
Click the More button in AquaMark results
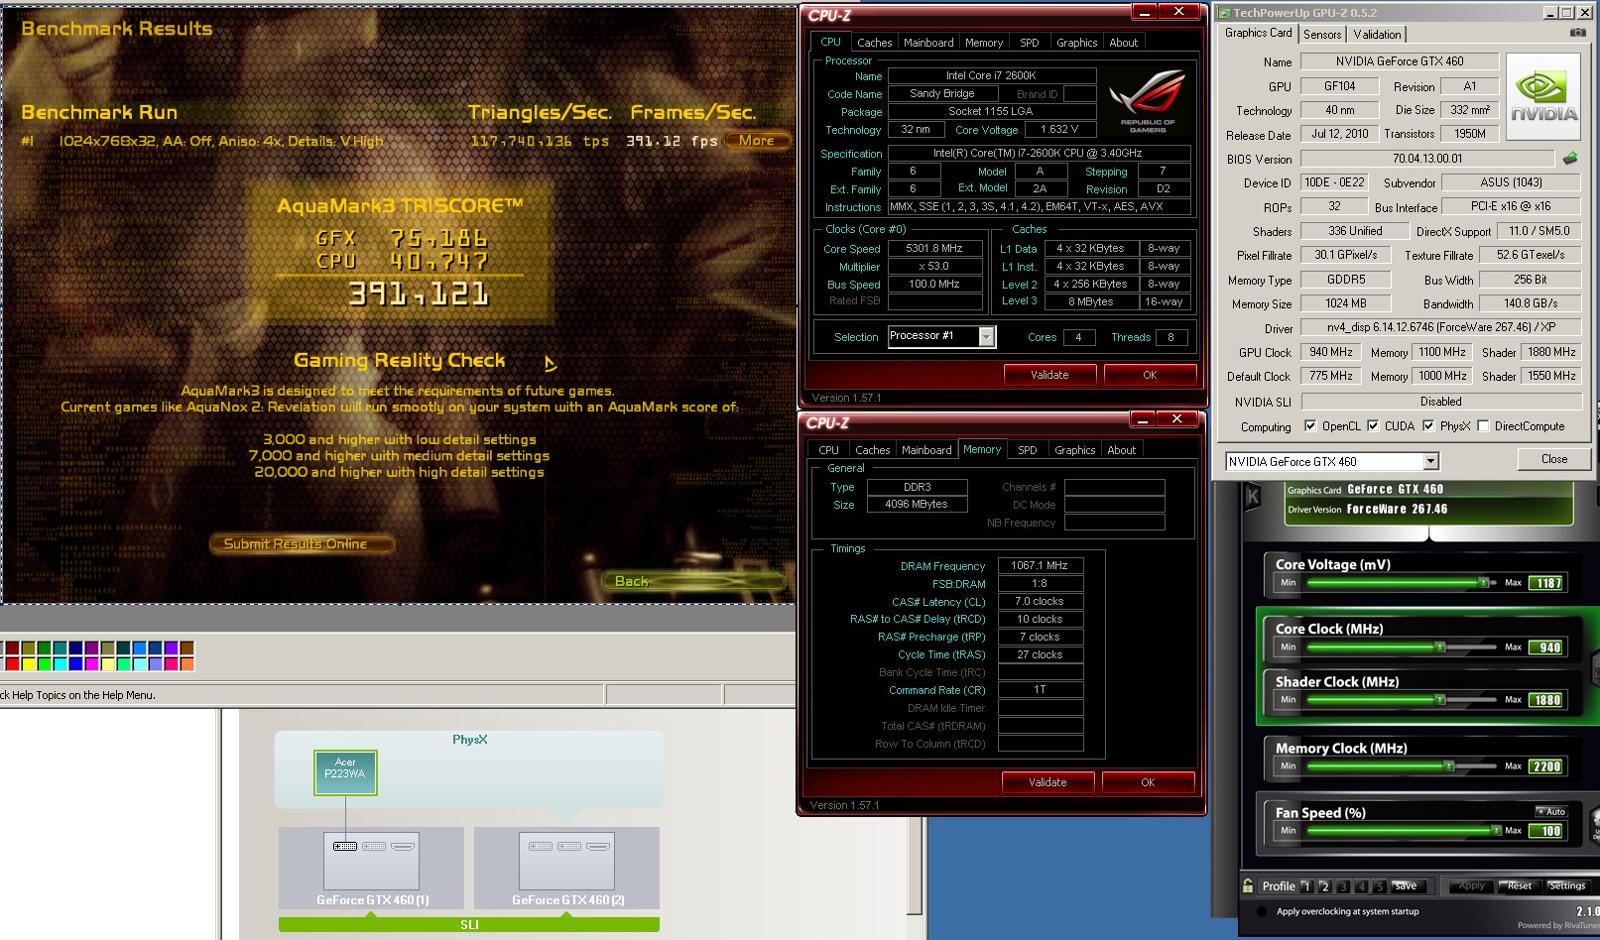tap(757, 141)
